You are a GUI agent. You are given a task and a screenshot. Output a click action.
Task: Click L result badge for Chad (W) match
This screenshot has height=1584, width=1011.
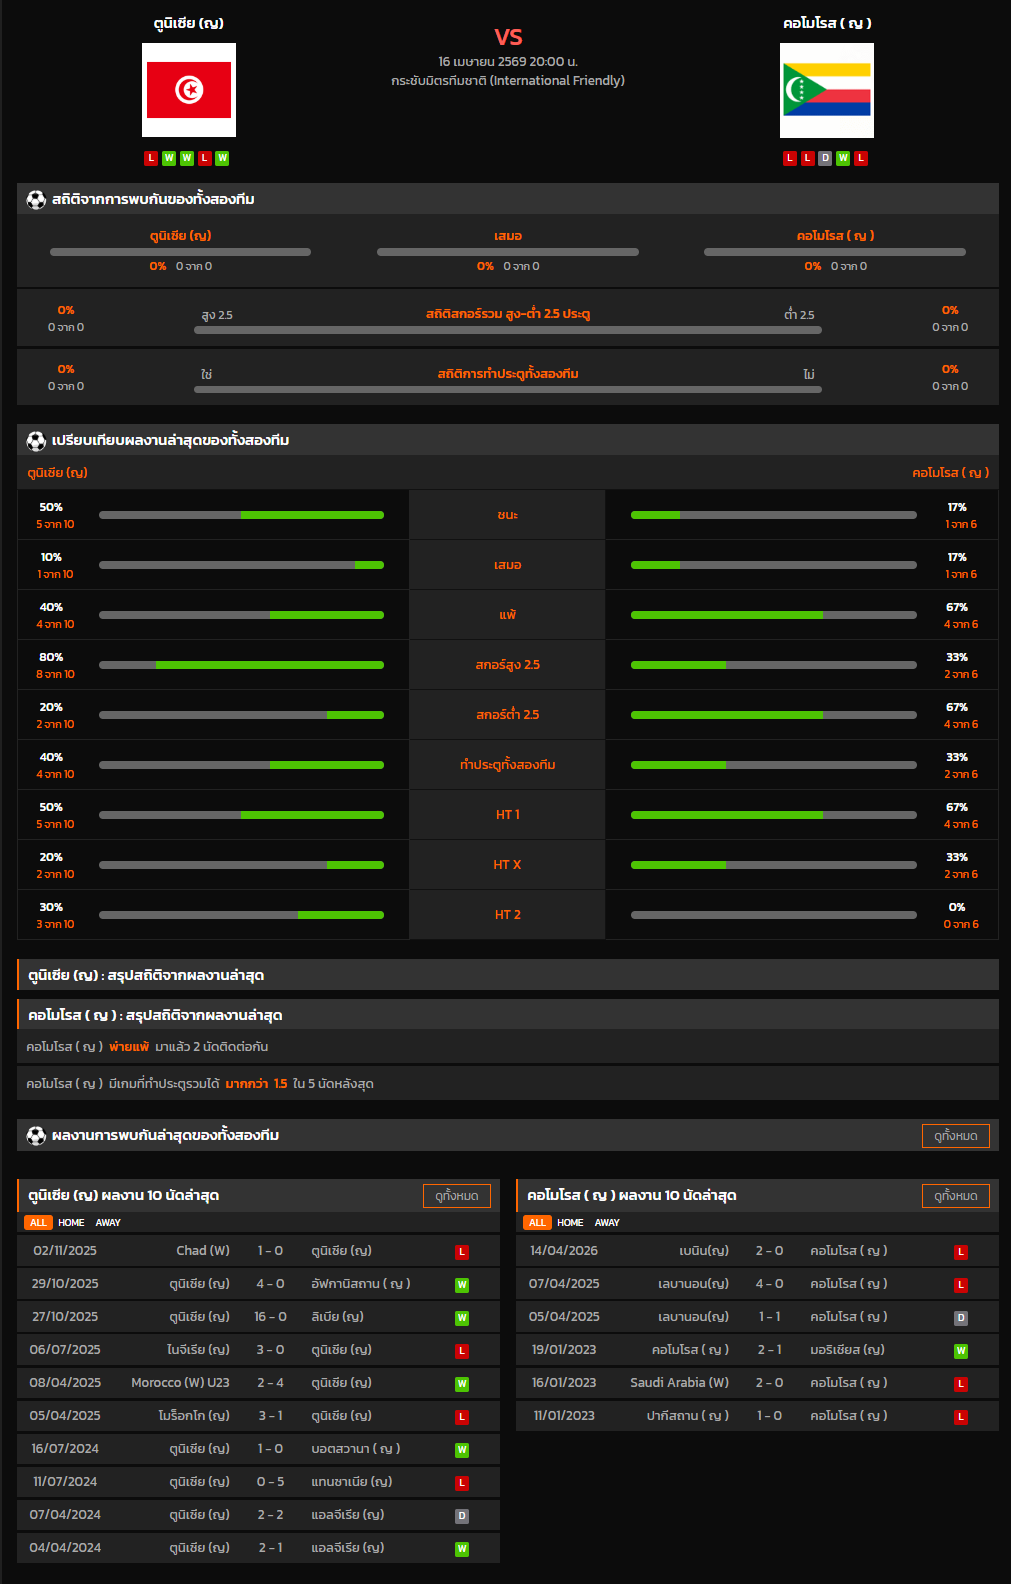click(462, 1252)
